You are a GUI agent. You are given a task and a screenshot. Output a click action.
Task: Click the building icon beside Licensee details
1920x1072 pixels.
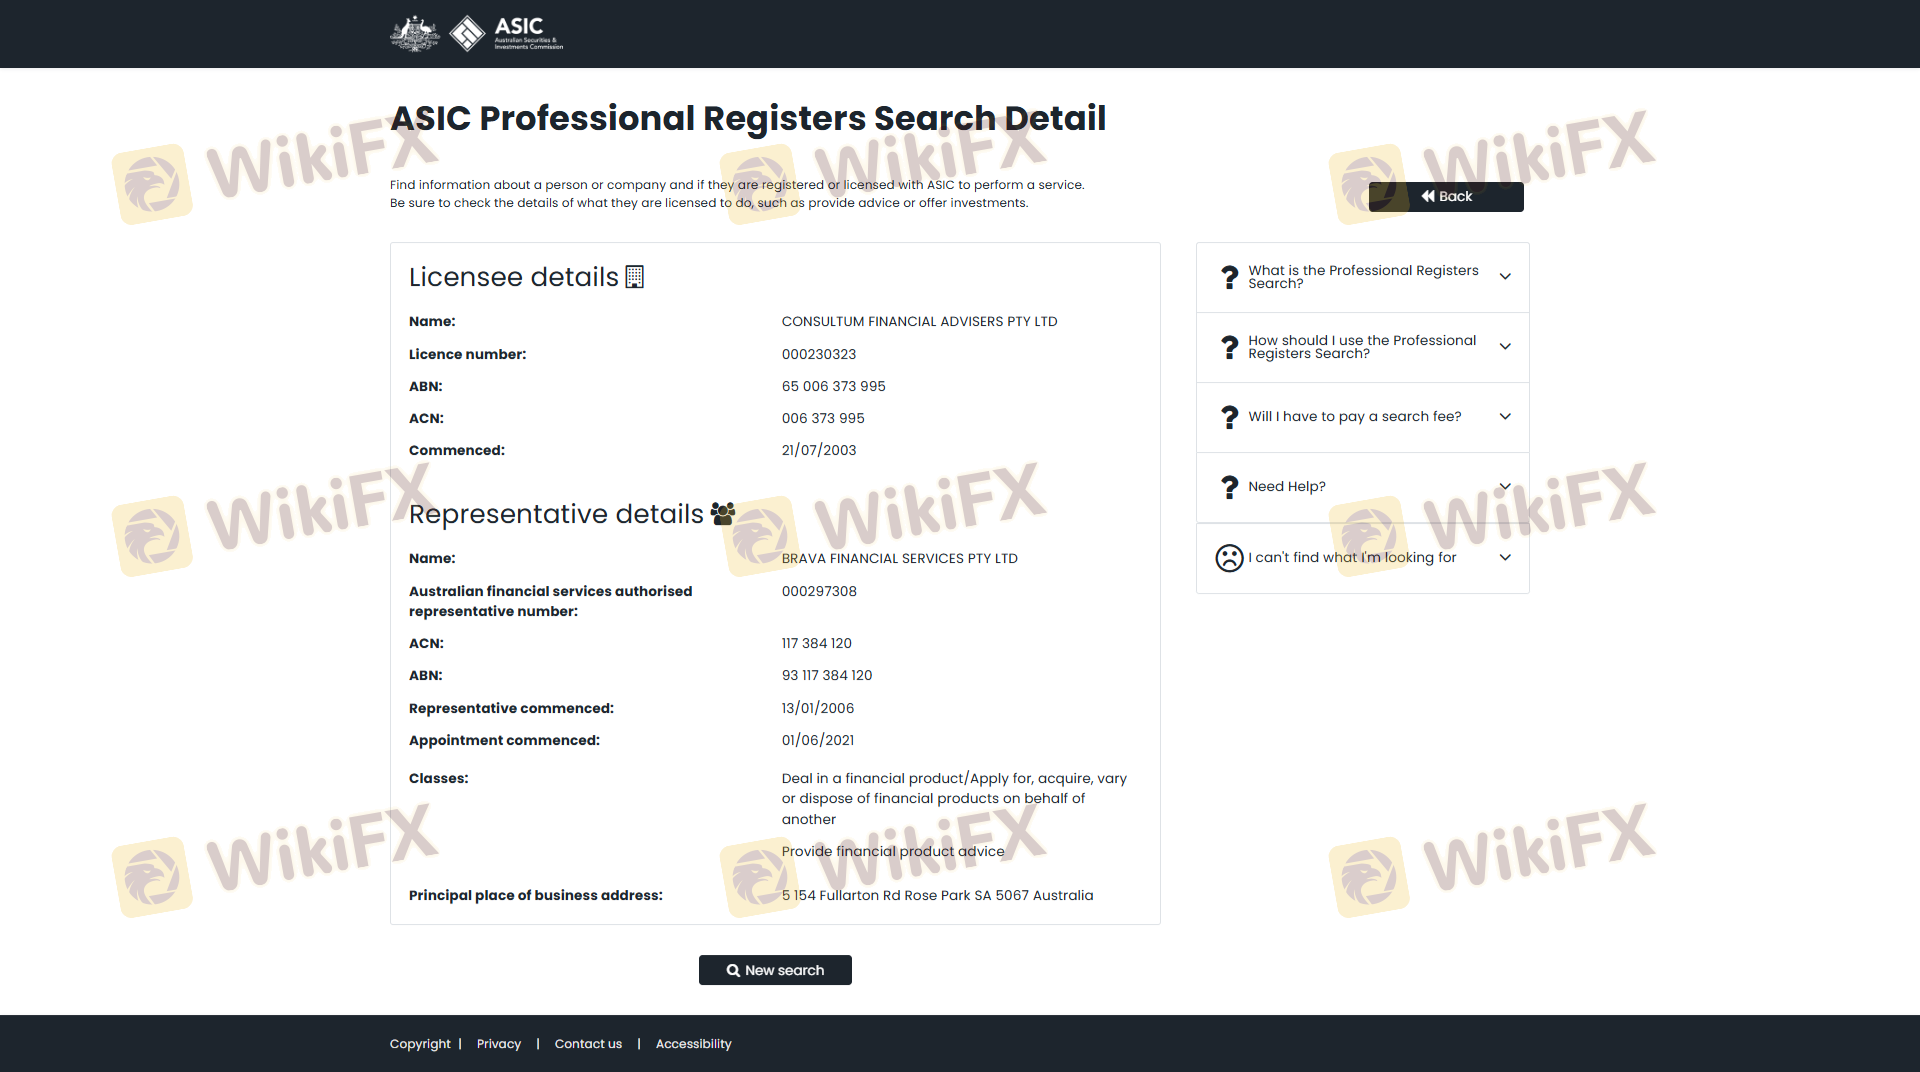click(x=634, y=277)
